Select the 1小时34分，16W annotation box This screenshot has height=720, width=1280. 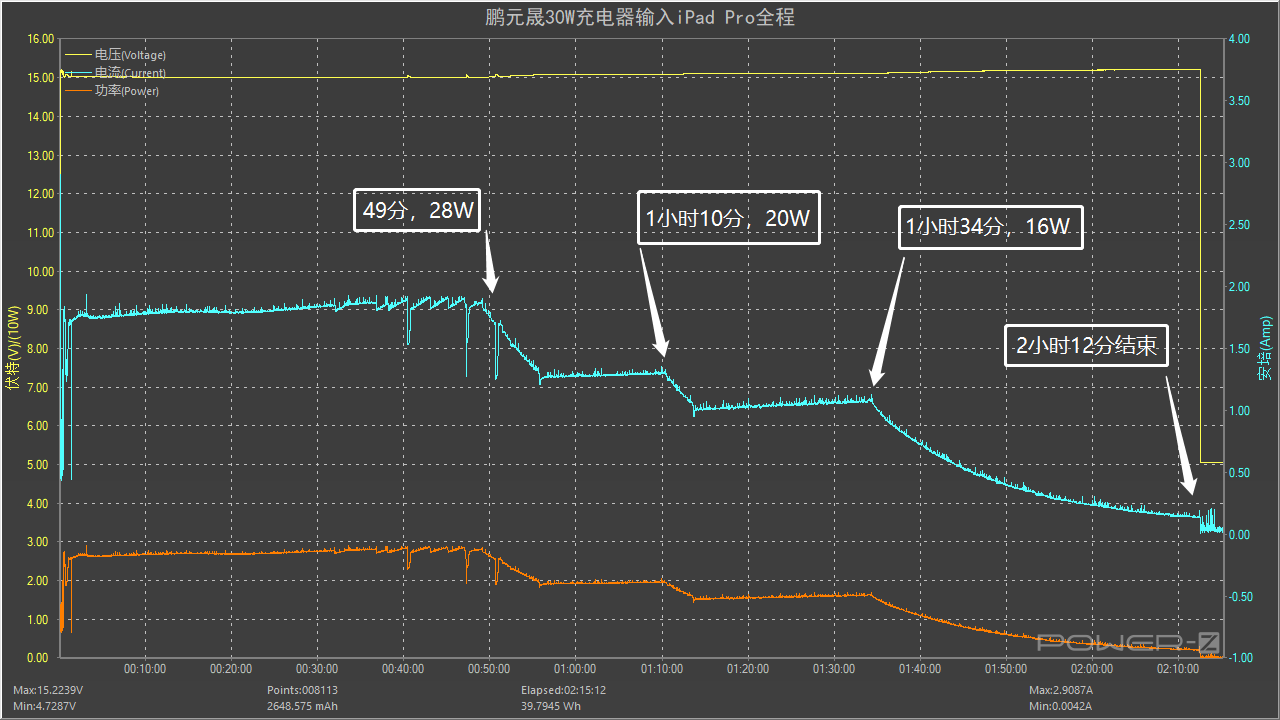[x=991, y=227]
